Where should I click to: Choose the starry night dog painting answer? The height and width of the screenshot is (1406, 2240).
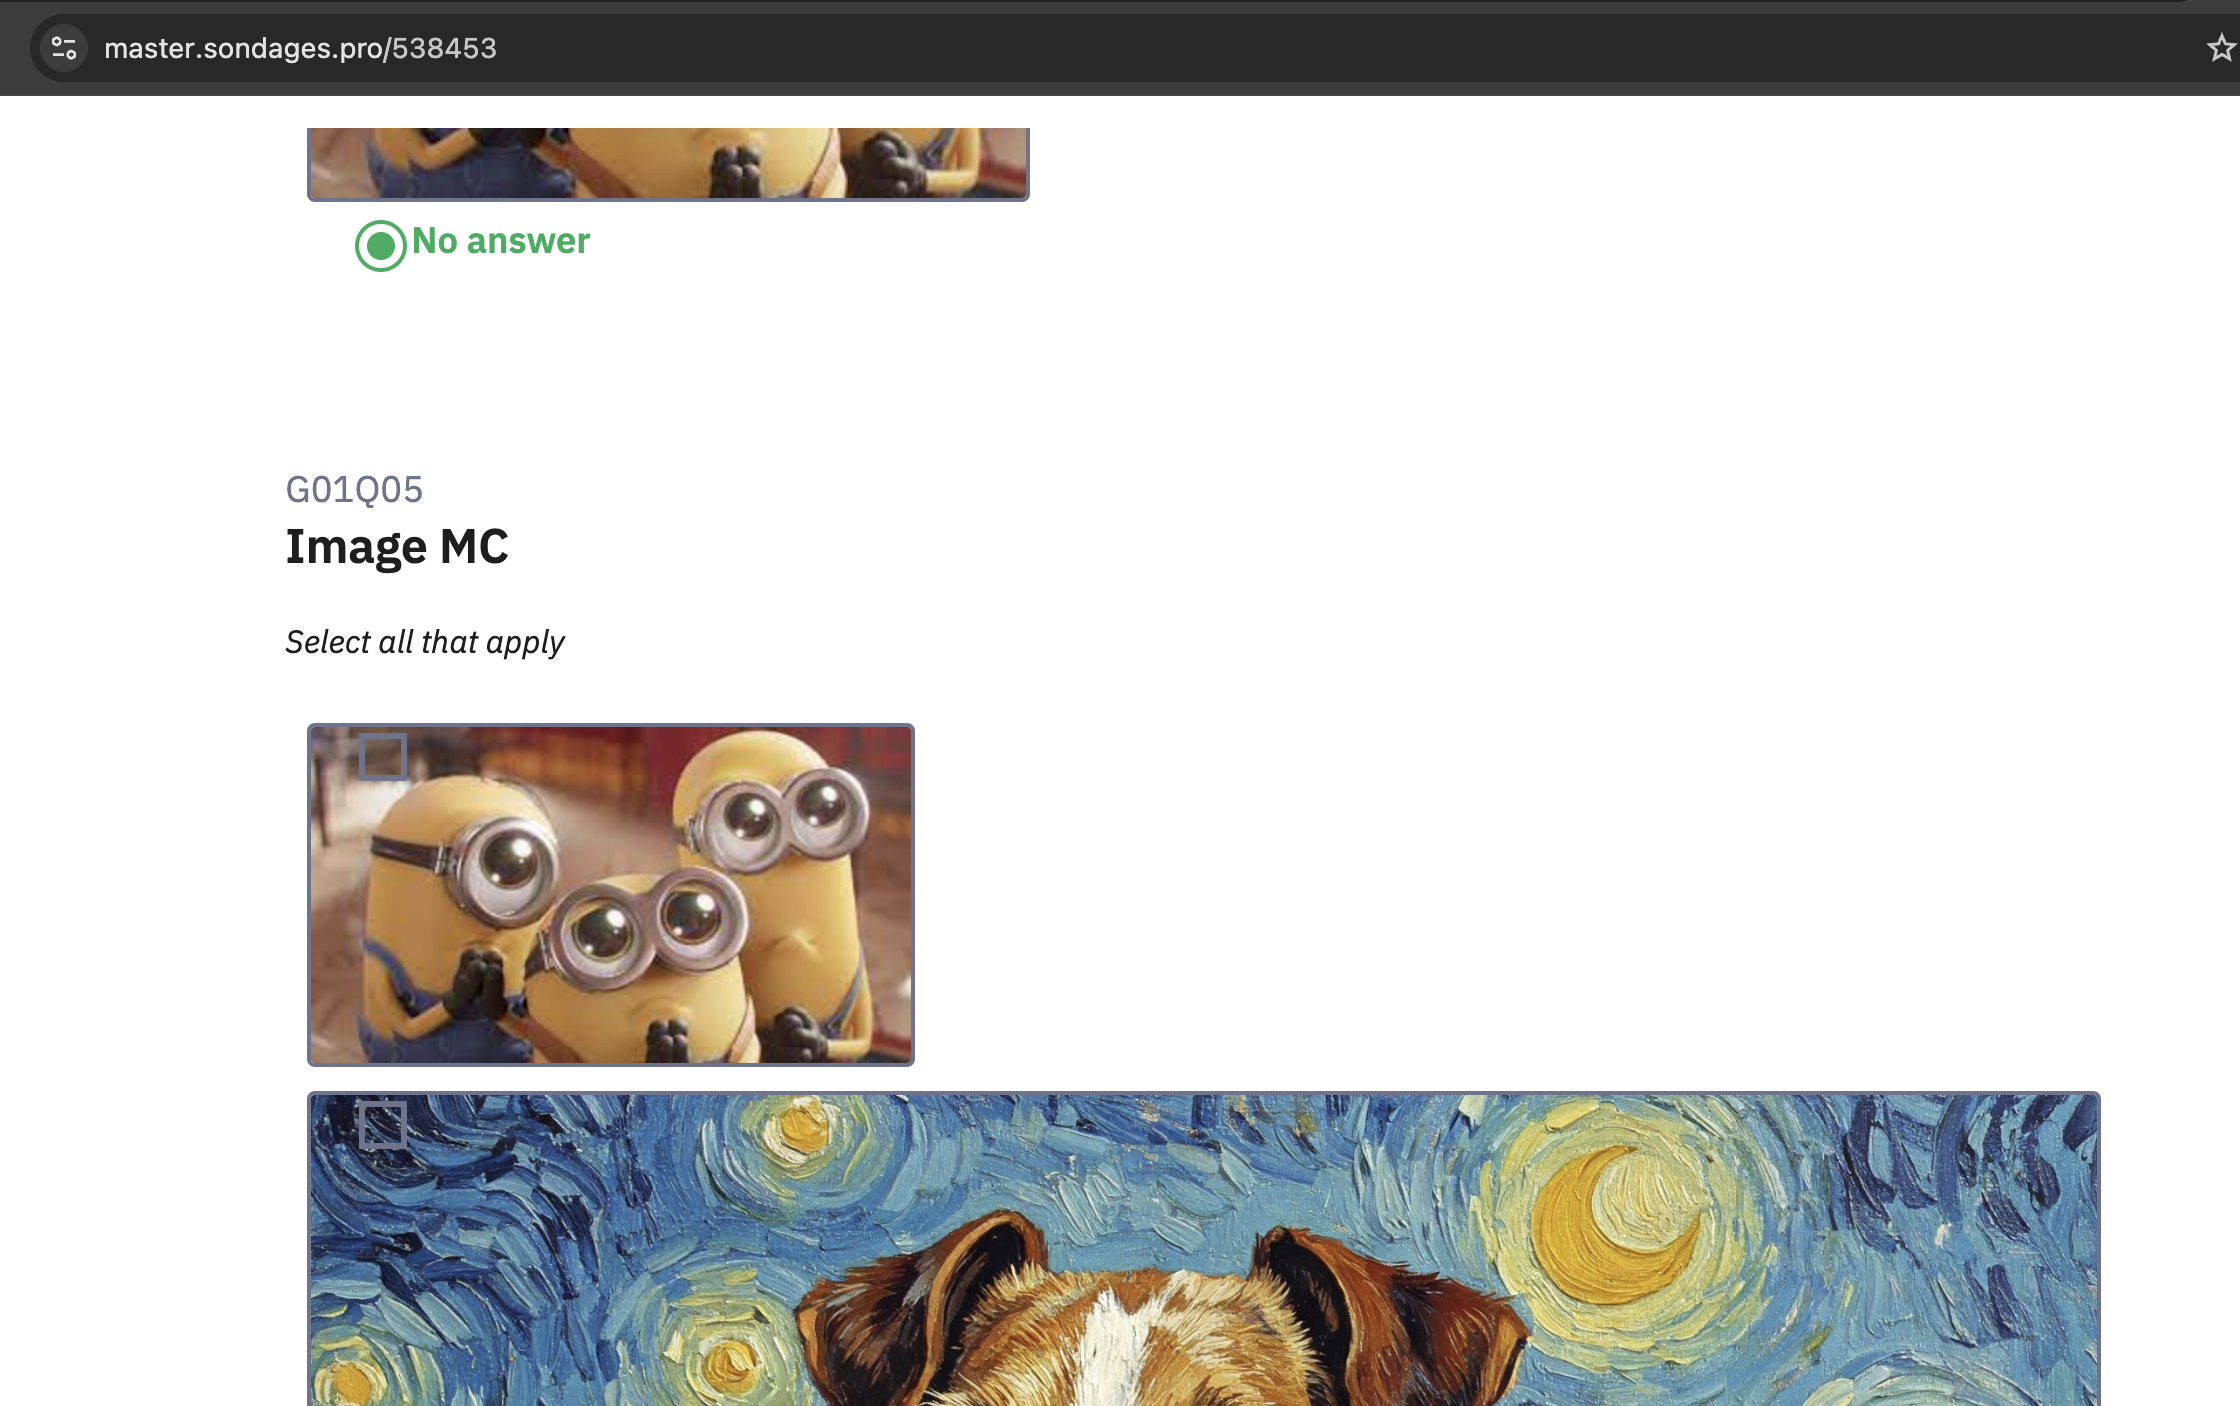click(1204, 1250)
